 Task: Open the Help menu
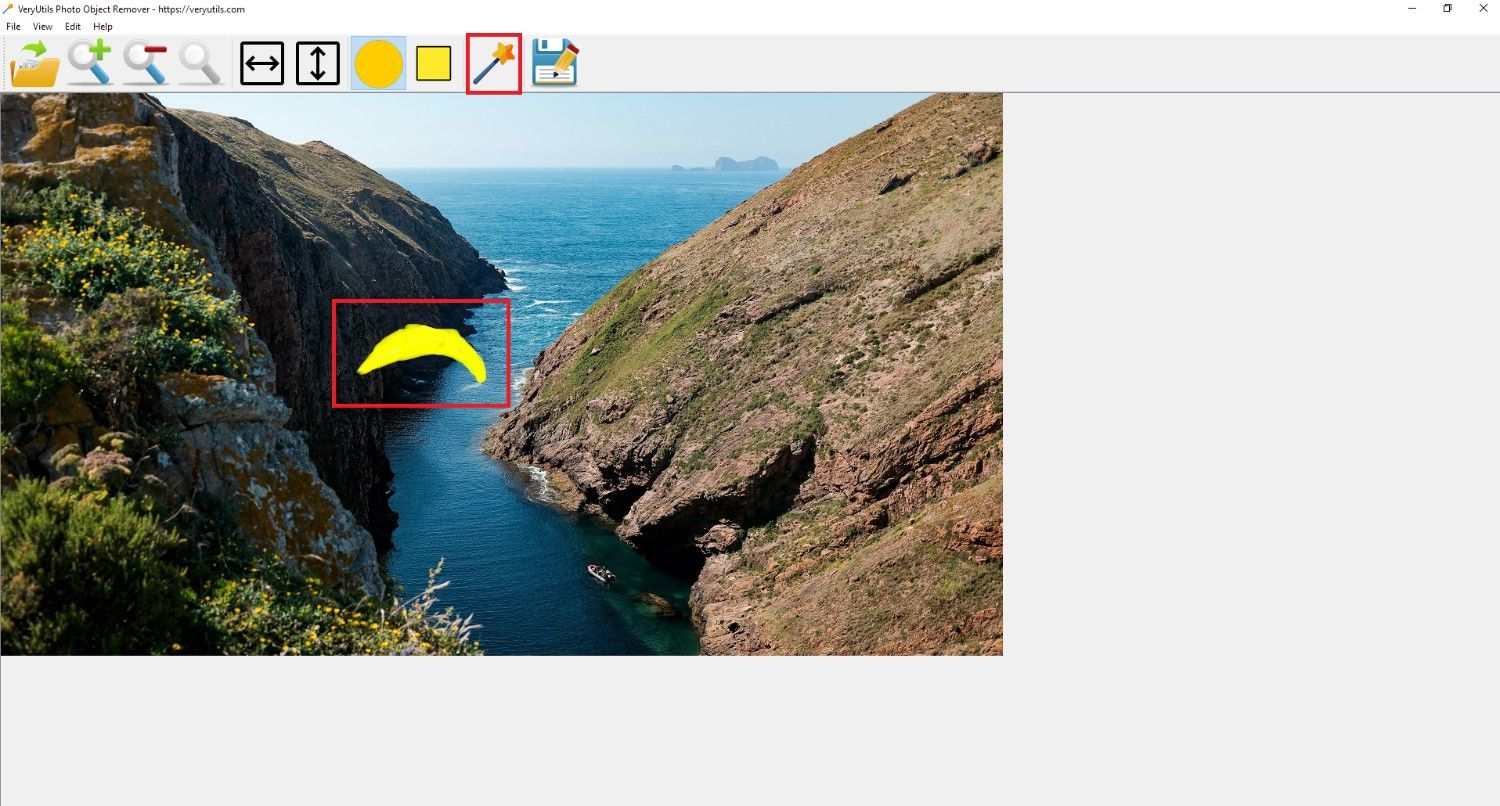pyautogui.click(x=103, y=27)
